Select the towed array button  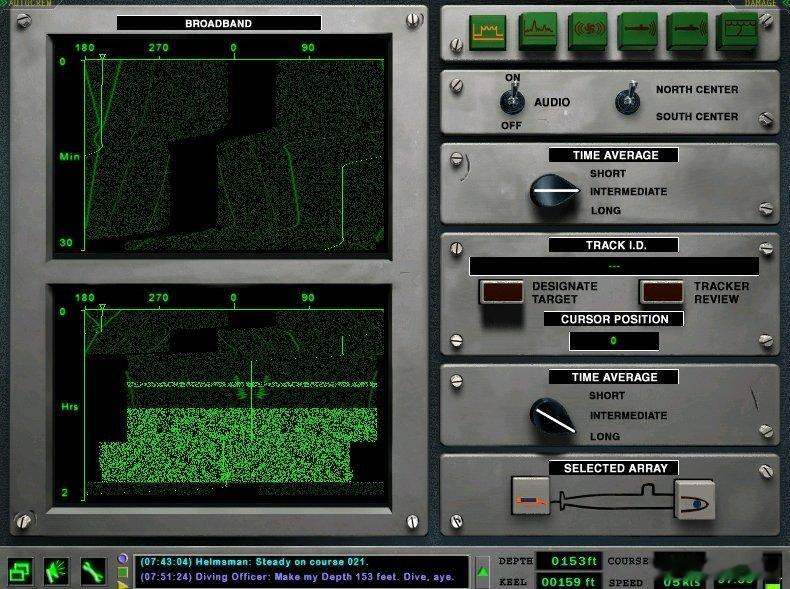[x=530, y=497]
